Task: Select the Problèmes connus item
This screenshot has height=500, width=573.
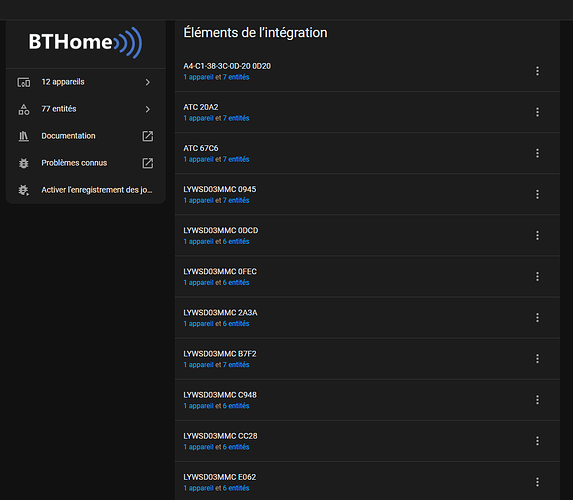Action: tap(86, 163)
